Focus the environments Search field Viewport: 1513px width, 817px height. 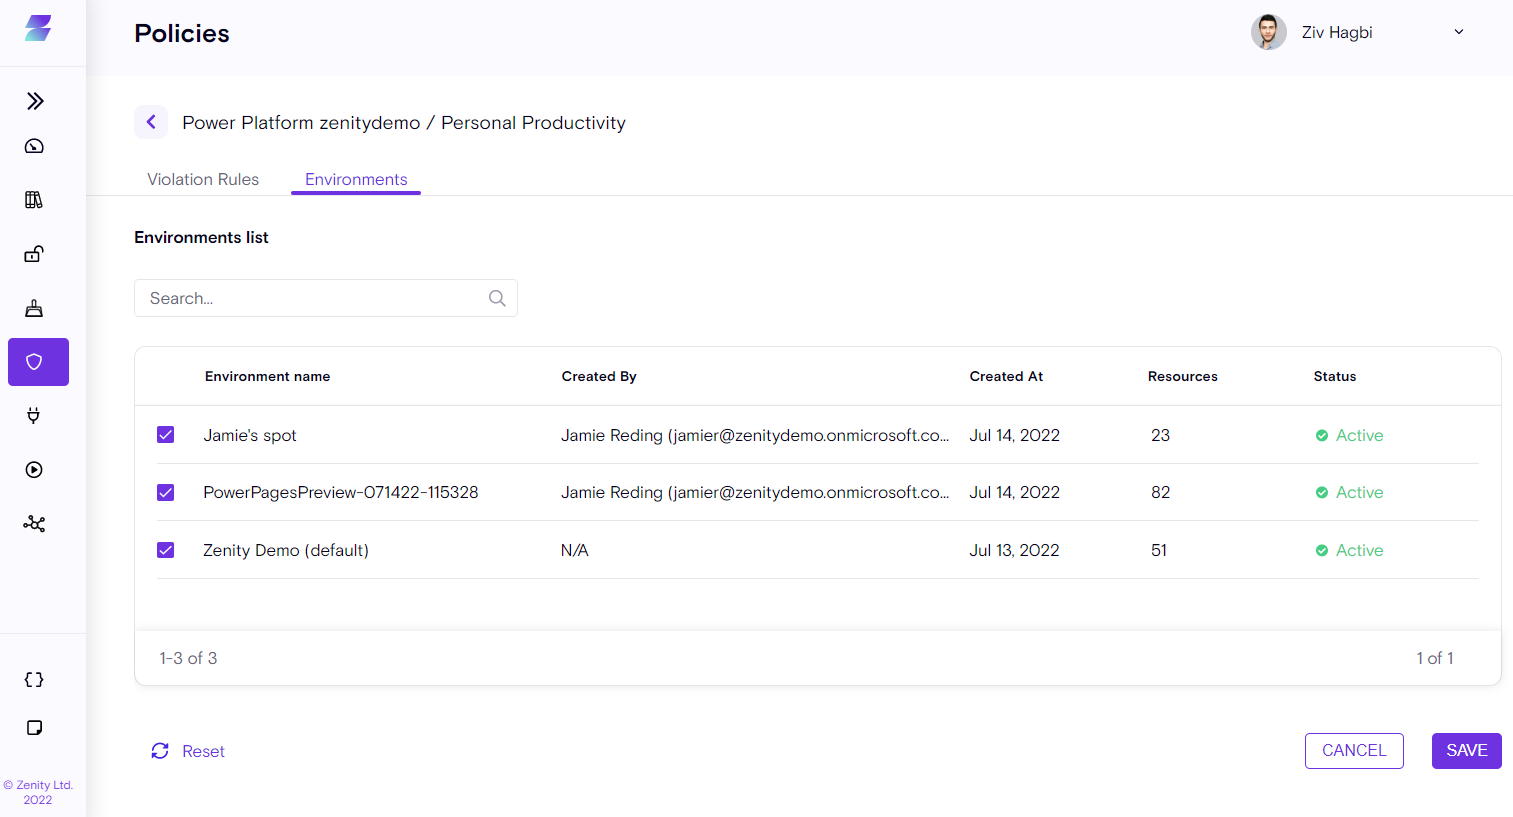click(315, 298)
